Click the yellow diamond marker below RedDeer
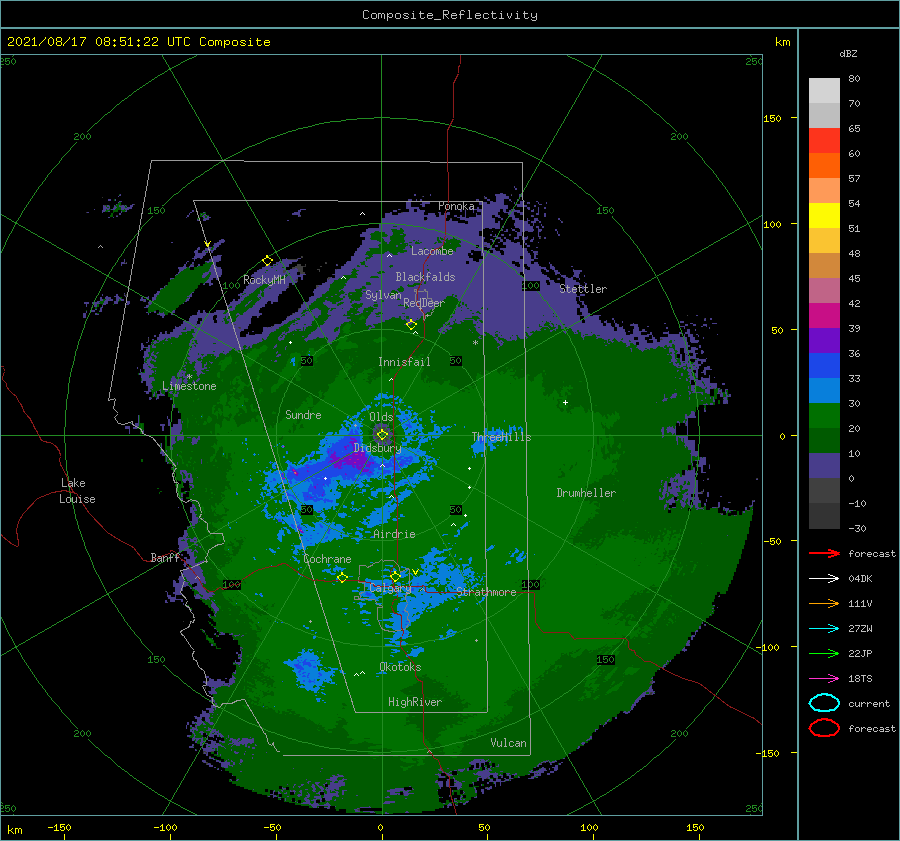The height and width of the screenshot is (841, 900). pyautogui.click(x=411, y=325)
